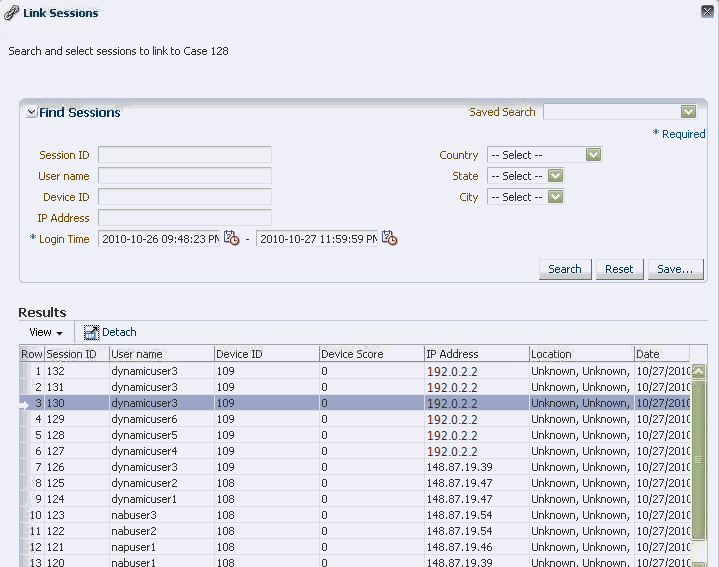Open the State select dropdown
Image resolution: width=719 pixels, height=567 pixels.
[555, 176]
